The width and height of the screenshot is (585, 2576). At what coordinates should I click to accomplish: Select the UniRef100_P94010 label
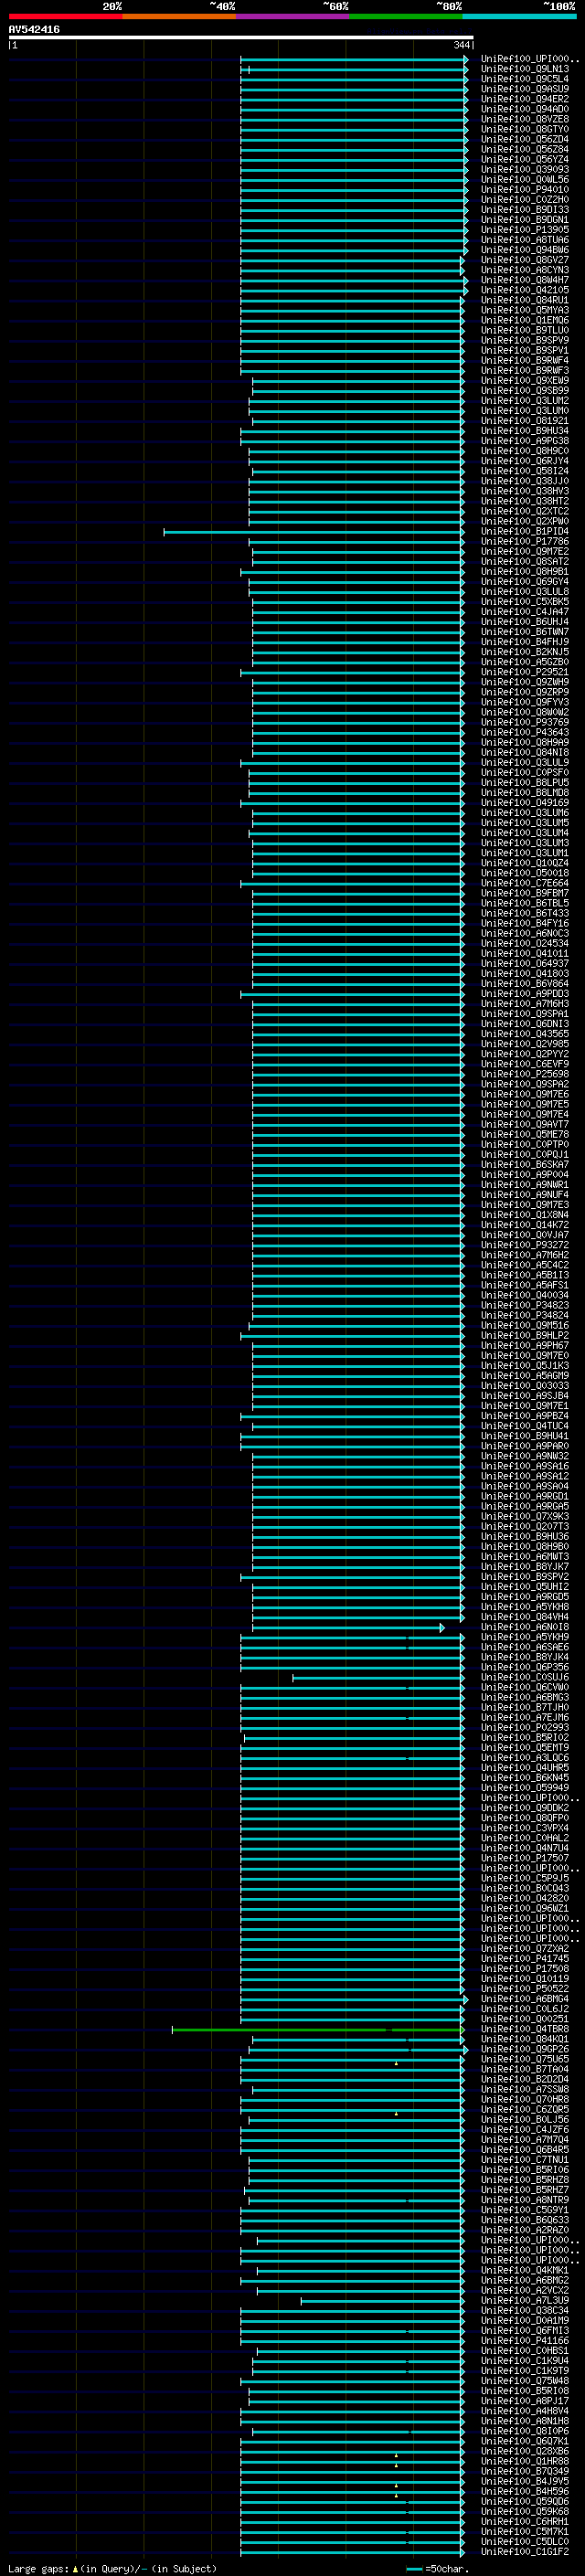(524, 190)
